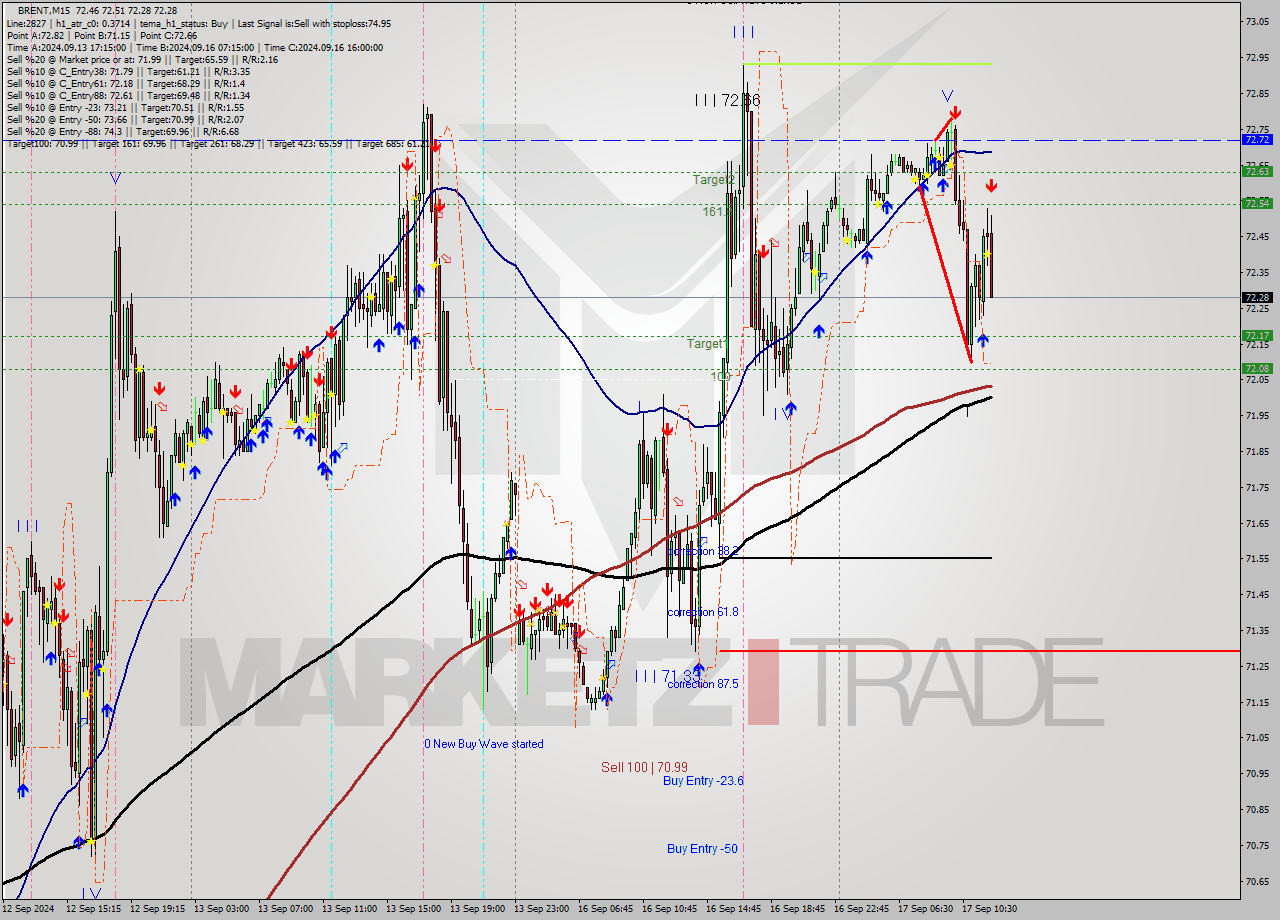The width and height of the screenshot is (1280, 920).
Task: Click the '13 Sep 11:00' time axis label
Action: (349, 909)
